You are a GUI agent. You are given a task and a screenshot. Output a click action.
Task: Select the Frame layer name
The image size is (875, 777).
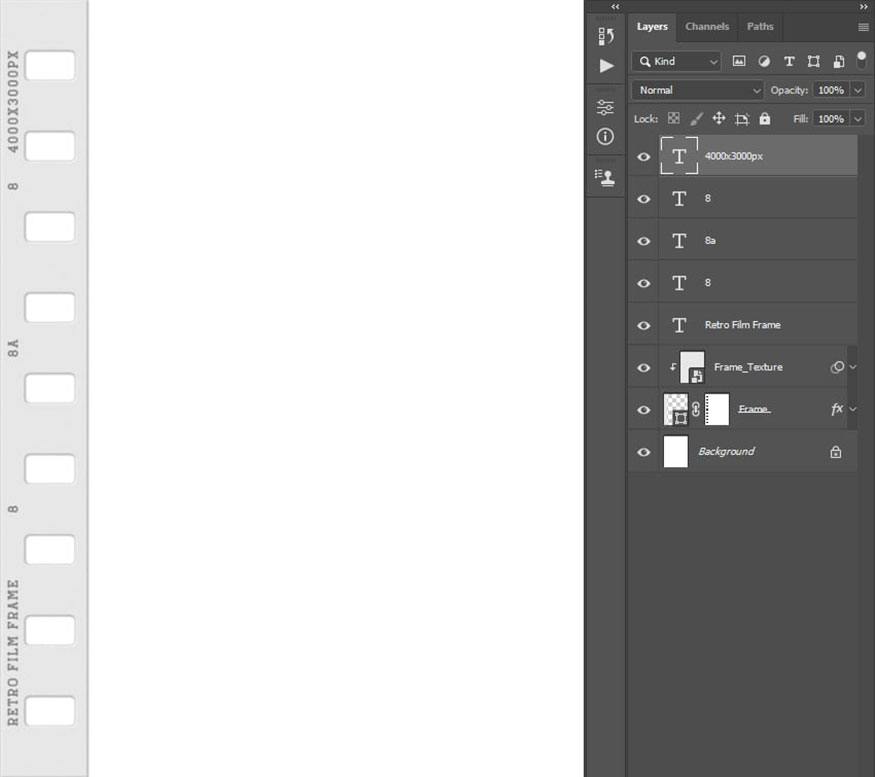pos(754,409)
